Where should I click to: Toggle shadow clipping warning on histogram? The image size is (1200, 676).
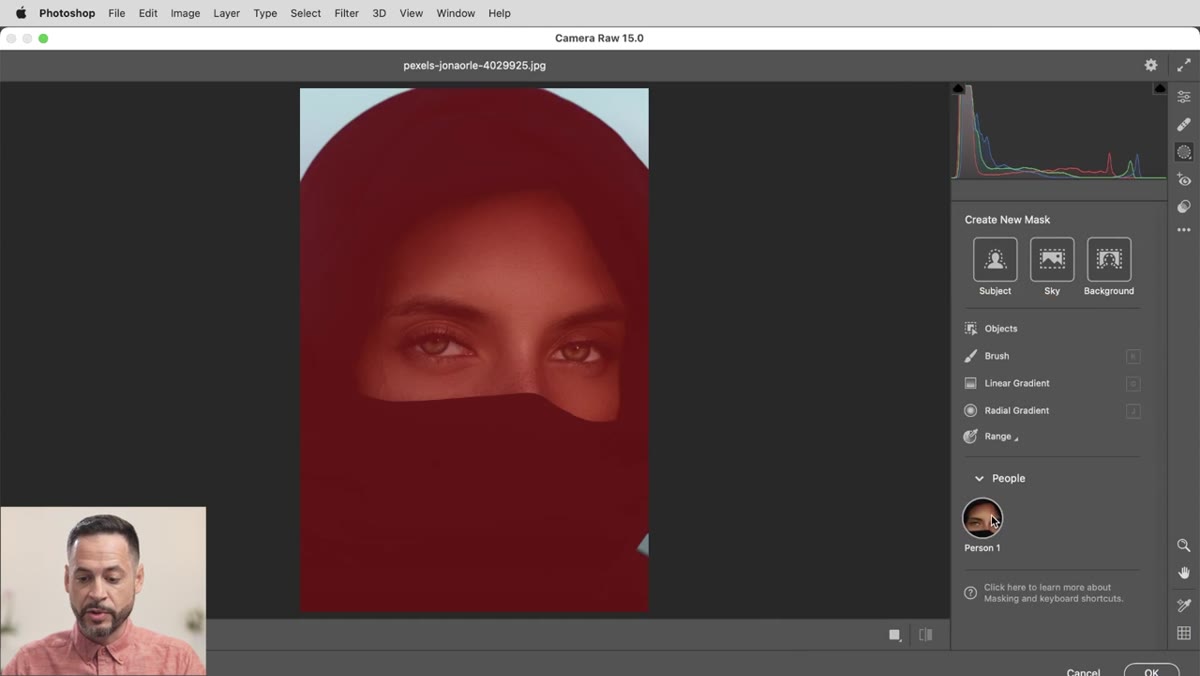click(959, 89)
